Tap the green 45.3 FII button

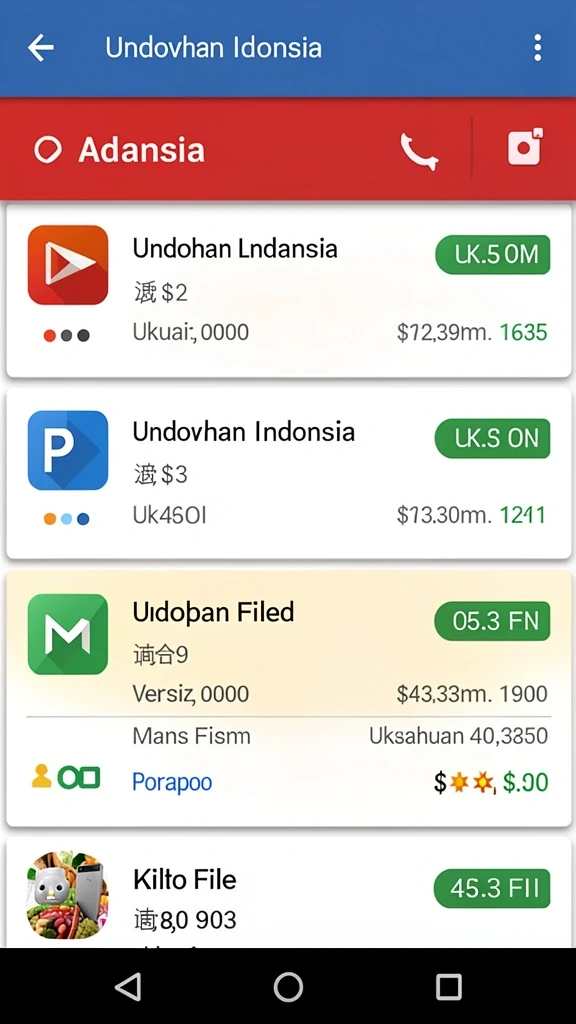[492, 888]
